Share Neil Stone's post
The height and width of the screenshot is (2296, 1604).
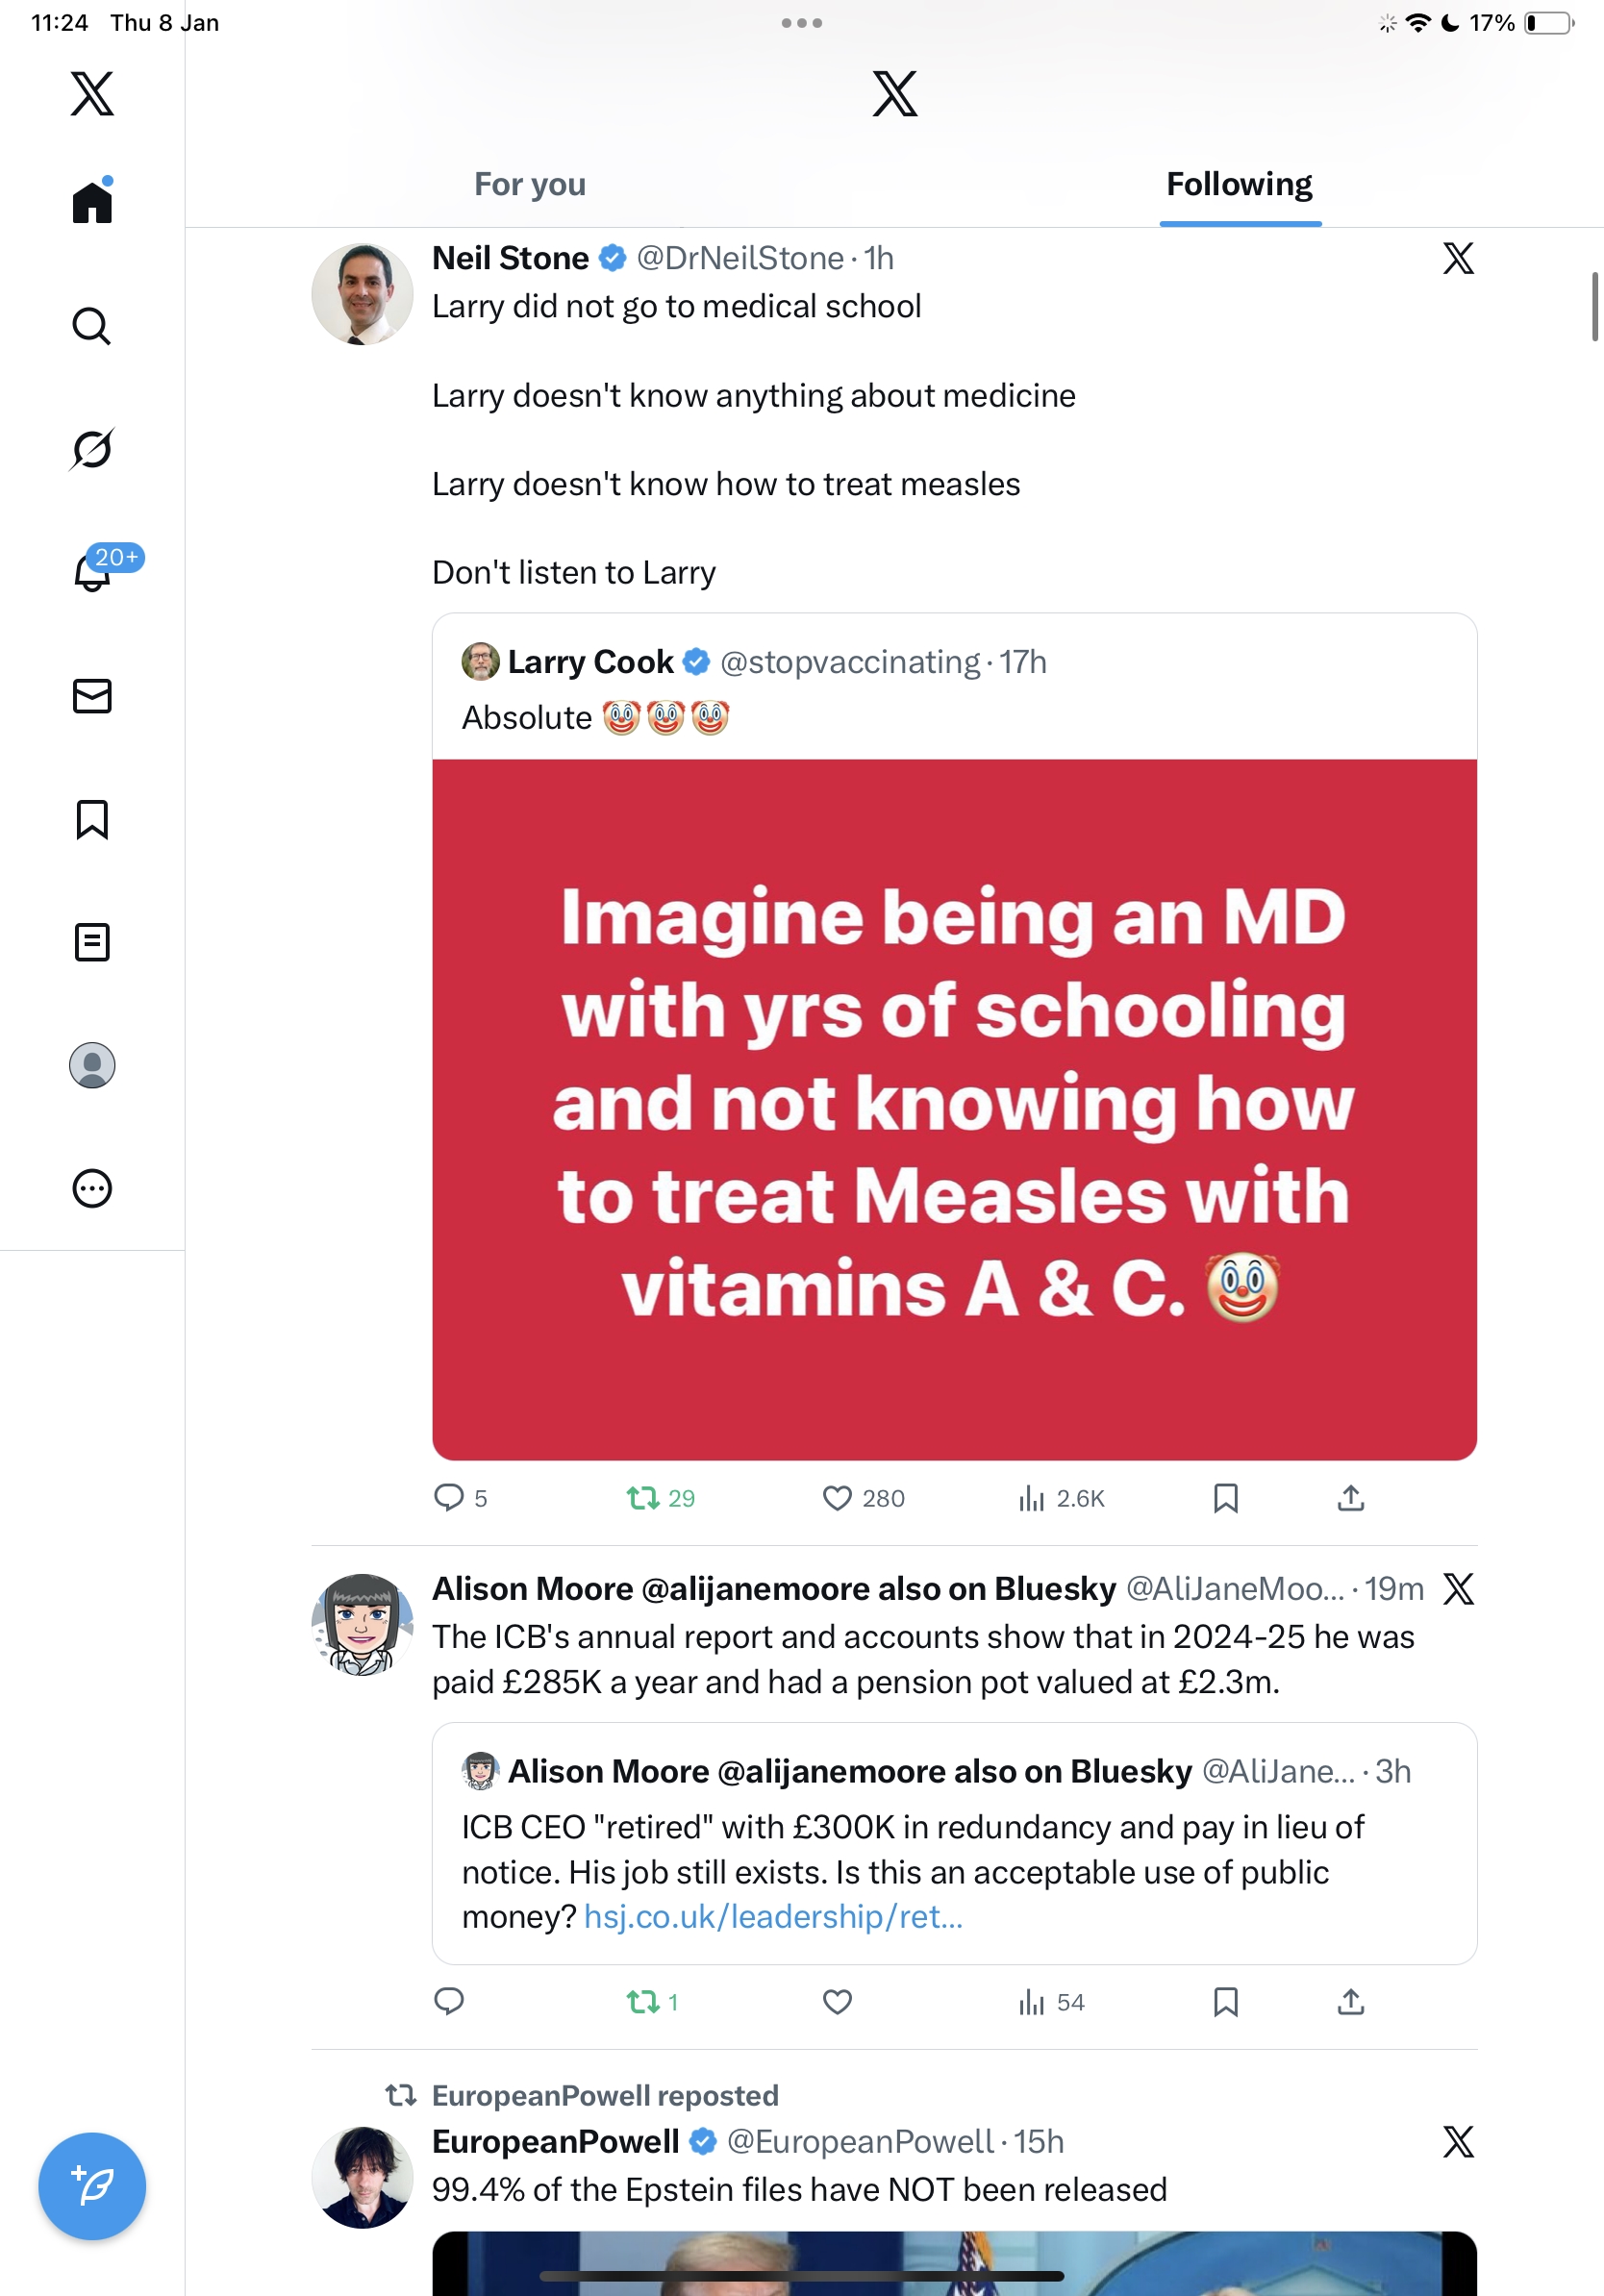pyautogui.click(x=1350, y=1498)
